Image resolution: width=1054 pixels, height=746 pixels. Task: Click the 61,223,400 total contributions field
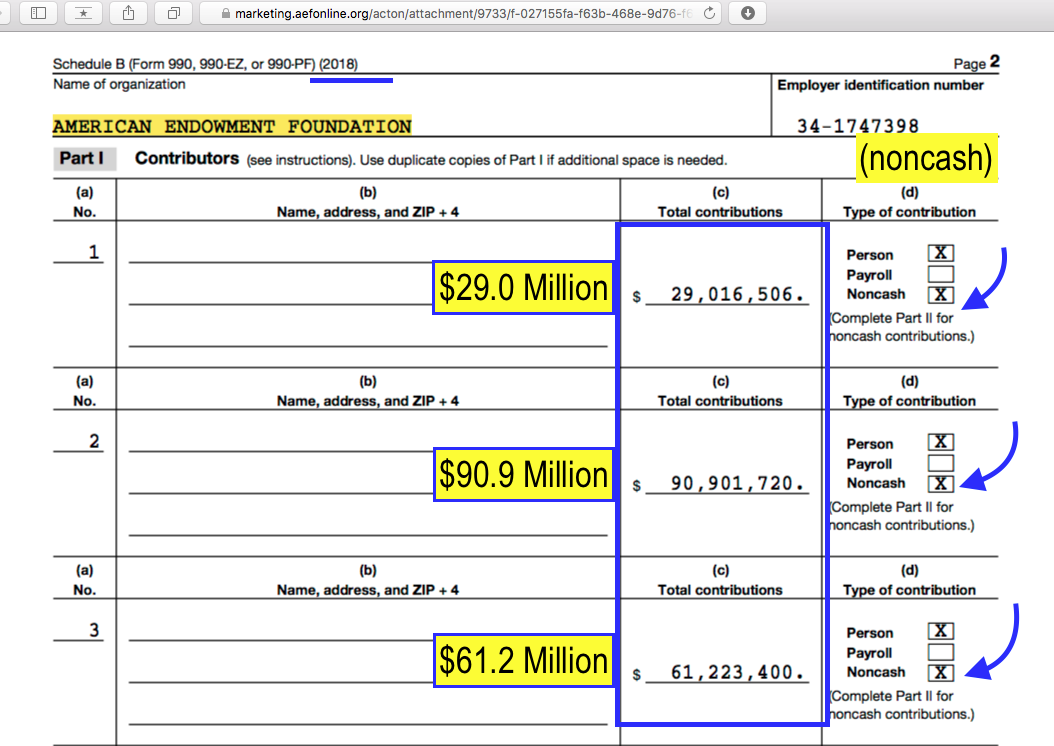pyautogui.click(x=737, y=674)
